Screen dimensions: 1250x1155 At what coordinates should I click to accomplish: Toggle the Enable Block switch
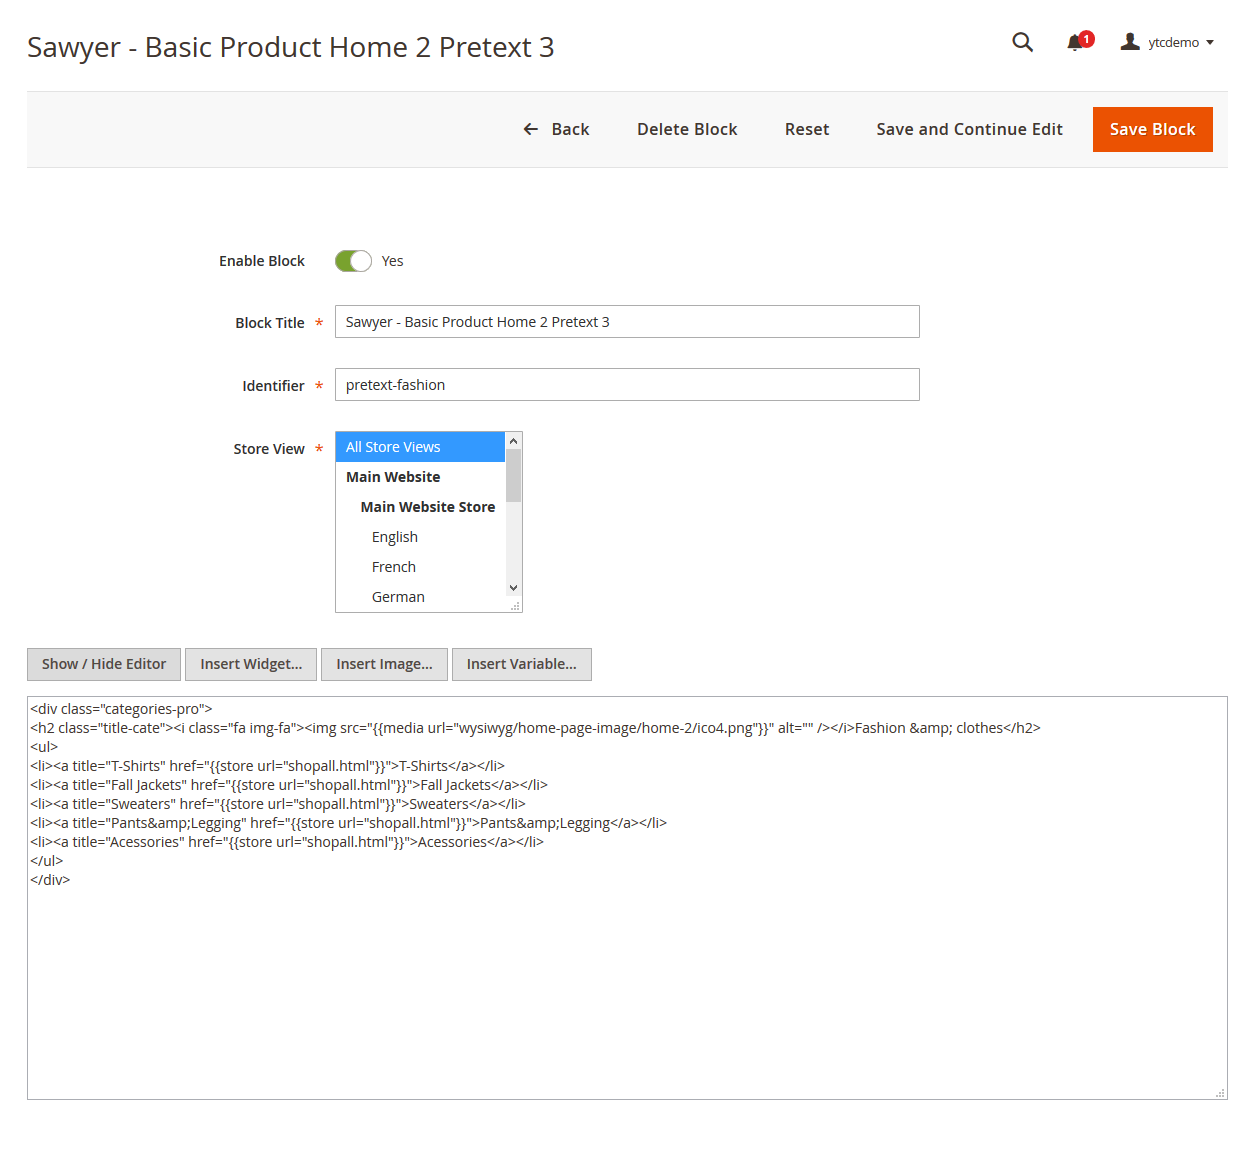pyautogui.click(x=353, y=261)
